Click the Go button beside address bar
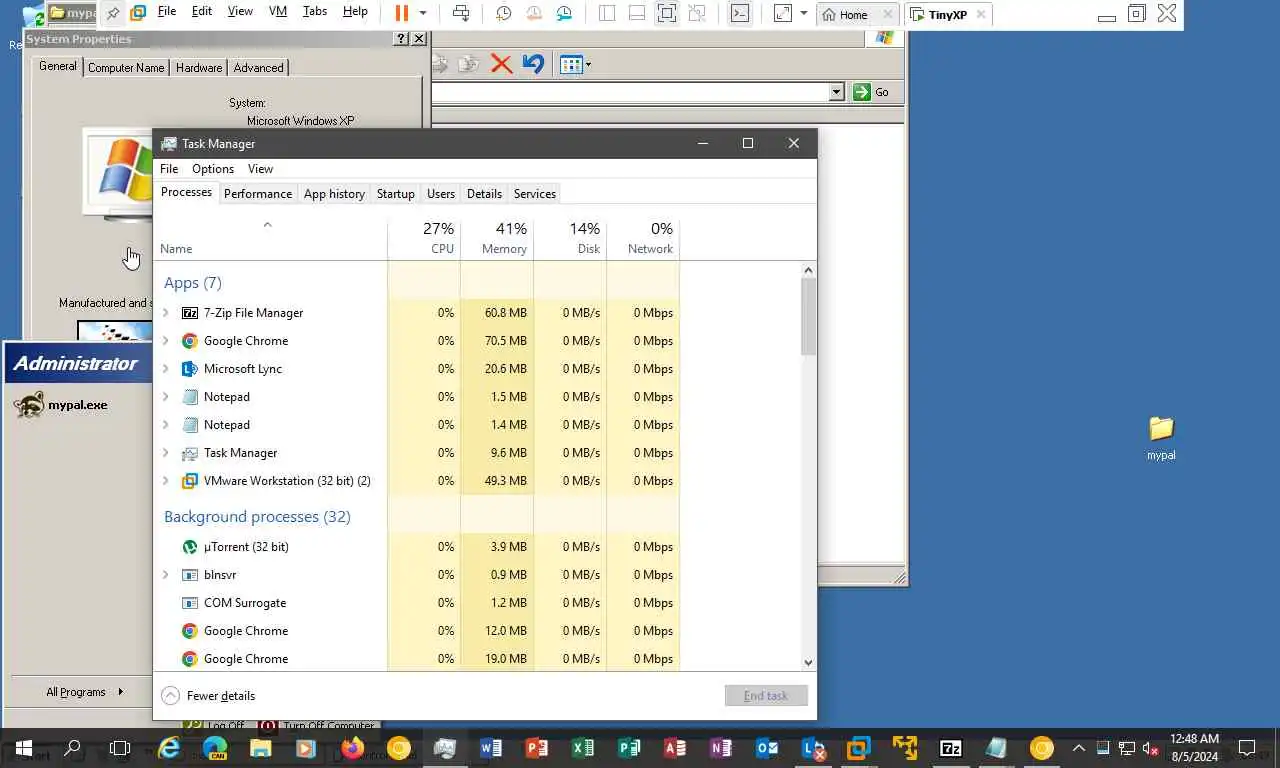The image size is (1280, 768). point(871,92)
